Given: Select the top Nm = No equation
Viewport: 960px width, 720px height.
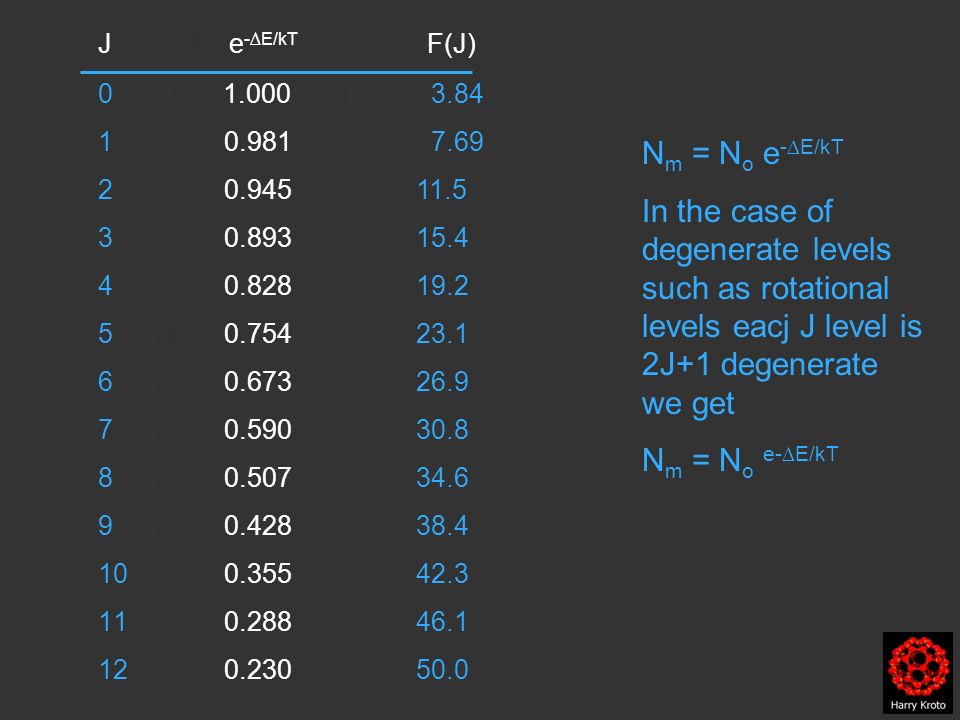Looking at the screenshot, I should (x=743, y=153).
